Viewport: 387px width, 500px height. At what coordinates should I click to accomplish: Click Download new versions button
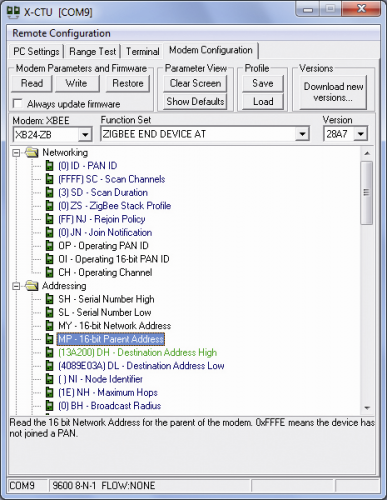click(333, 92)
